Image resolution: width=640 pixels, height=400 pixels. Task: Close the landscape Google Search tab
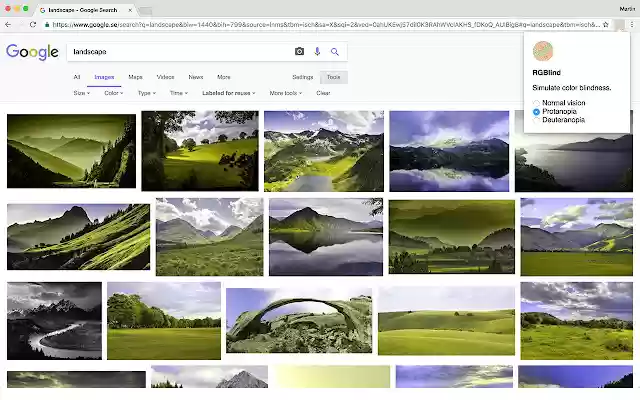pyautogui.click(x=130, y=10)
